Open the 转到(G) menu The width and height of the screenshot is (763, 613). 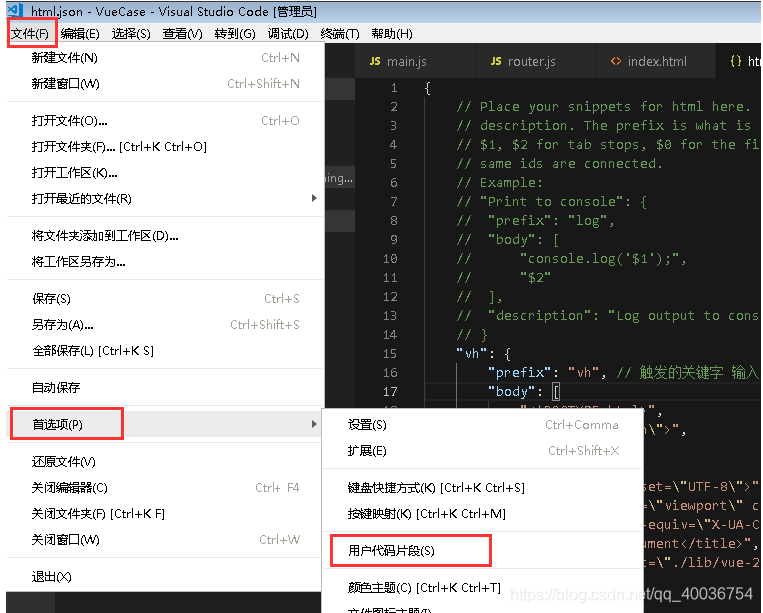235,34
